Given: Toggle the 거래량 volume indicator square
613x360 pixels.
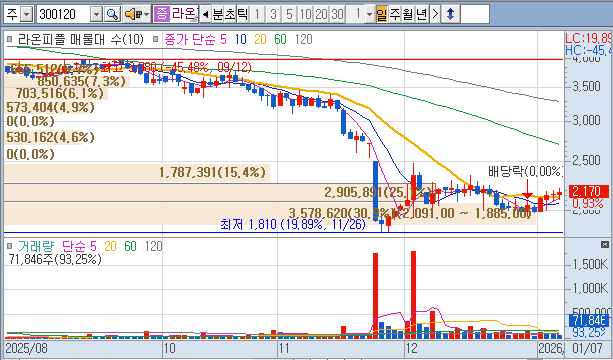Looking at the screenshot, I should pos(10,246).
